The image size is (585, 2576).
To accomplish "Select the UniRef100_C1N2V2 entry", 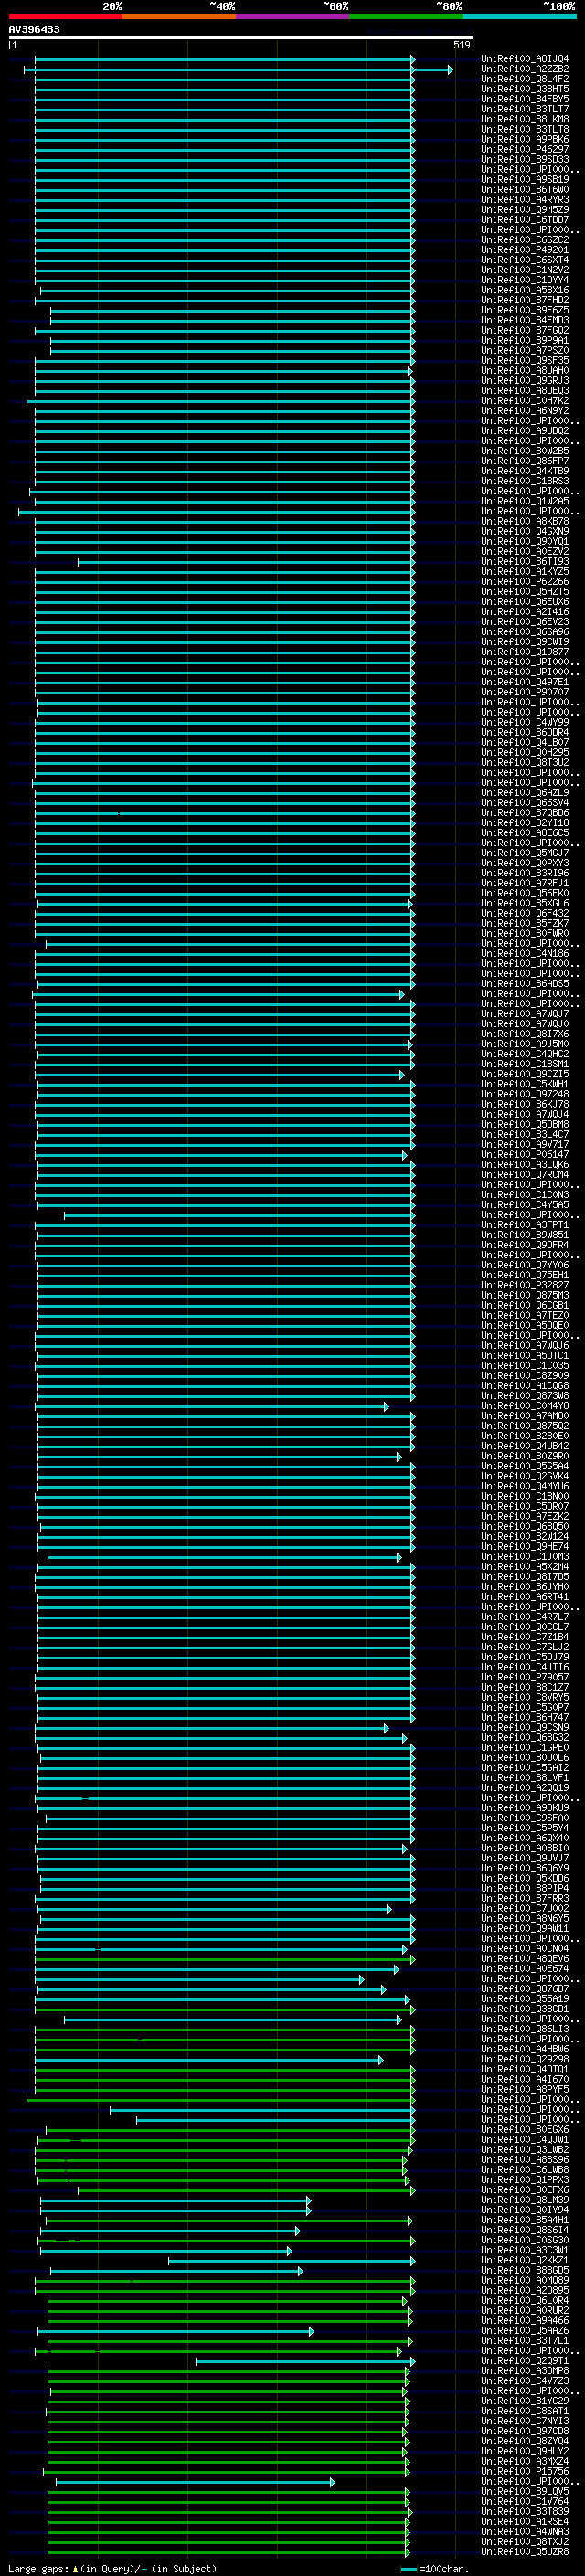I will [525, 270].
